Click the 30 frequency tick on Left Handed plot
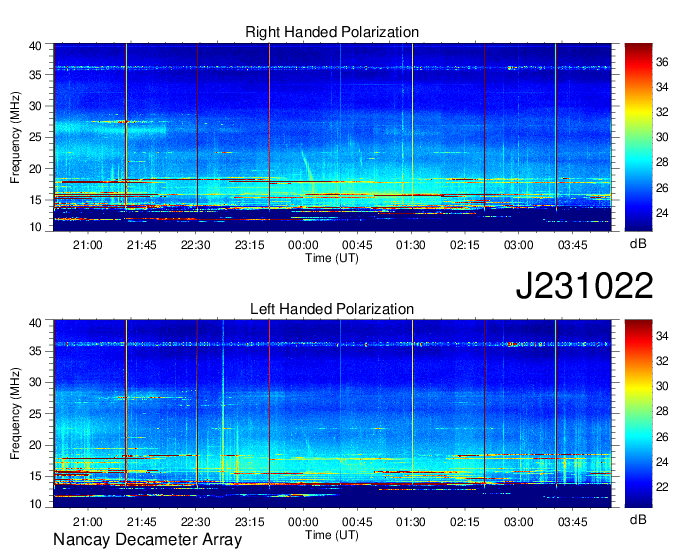Screen dimensions: 680x552 (36, 382)
